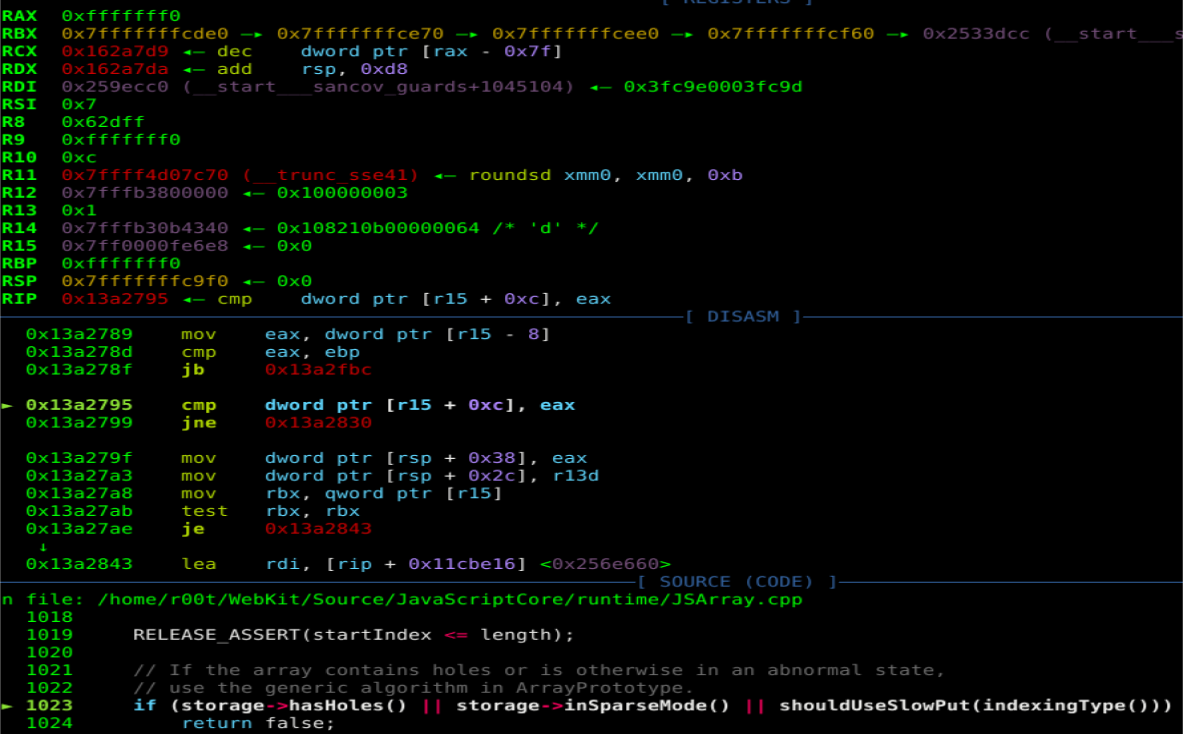Viewport: 1183px width, 734px height.
Task: Click the current-line arrow beside source line 1023
Action: point(7,706)
